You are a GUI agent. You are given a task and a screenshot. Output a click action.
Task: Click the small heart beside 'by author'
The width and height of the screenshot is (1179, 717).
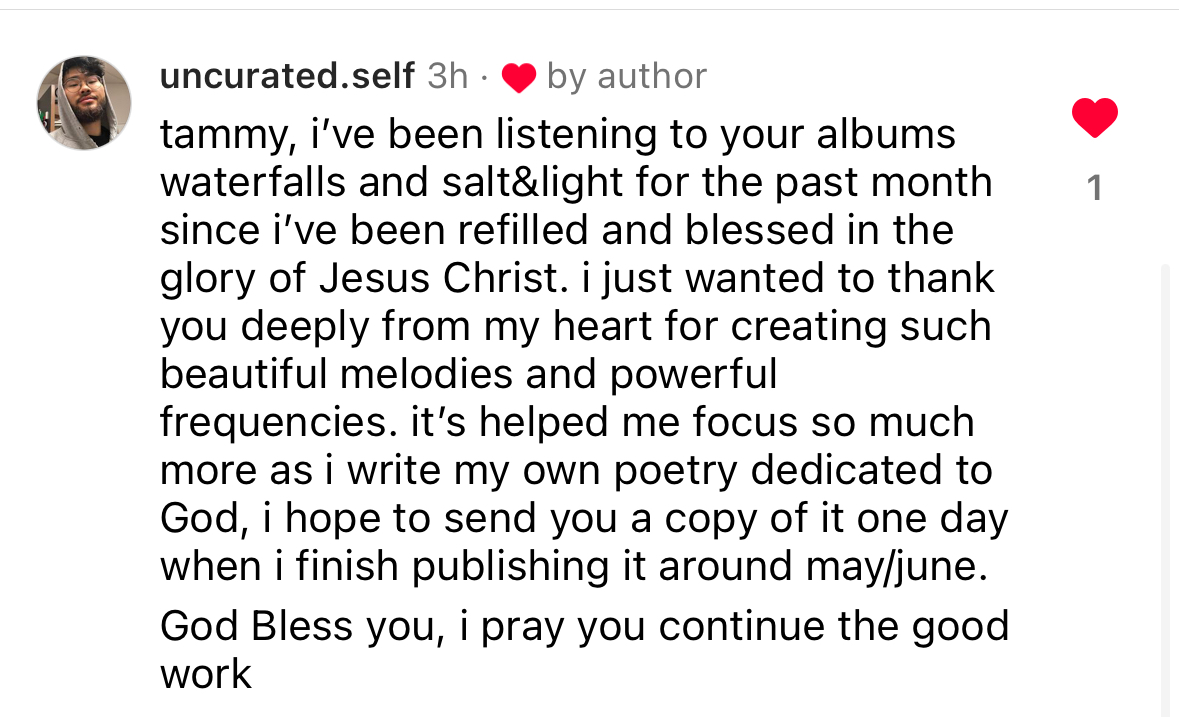point(519,77)
